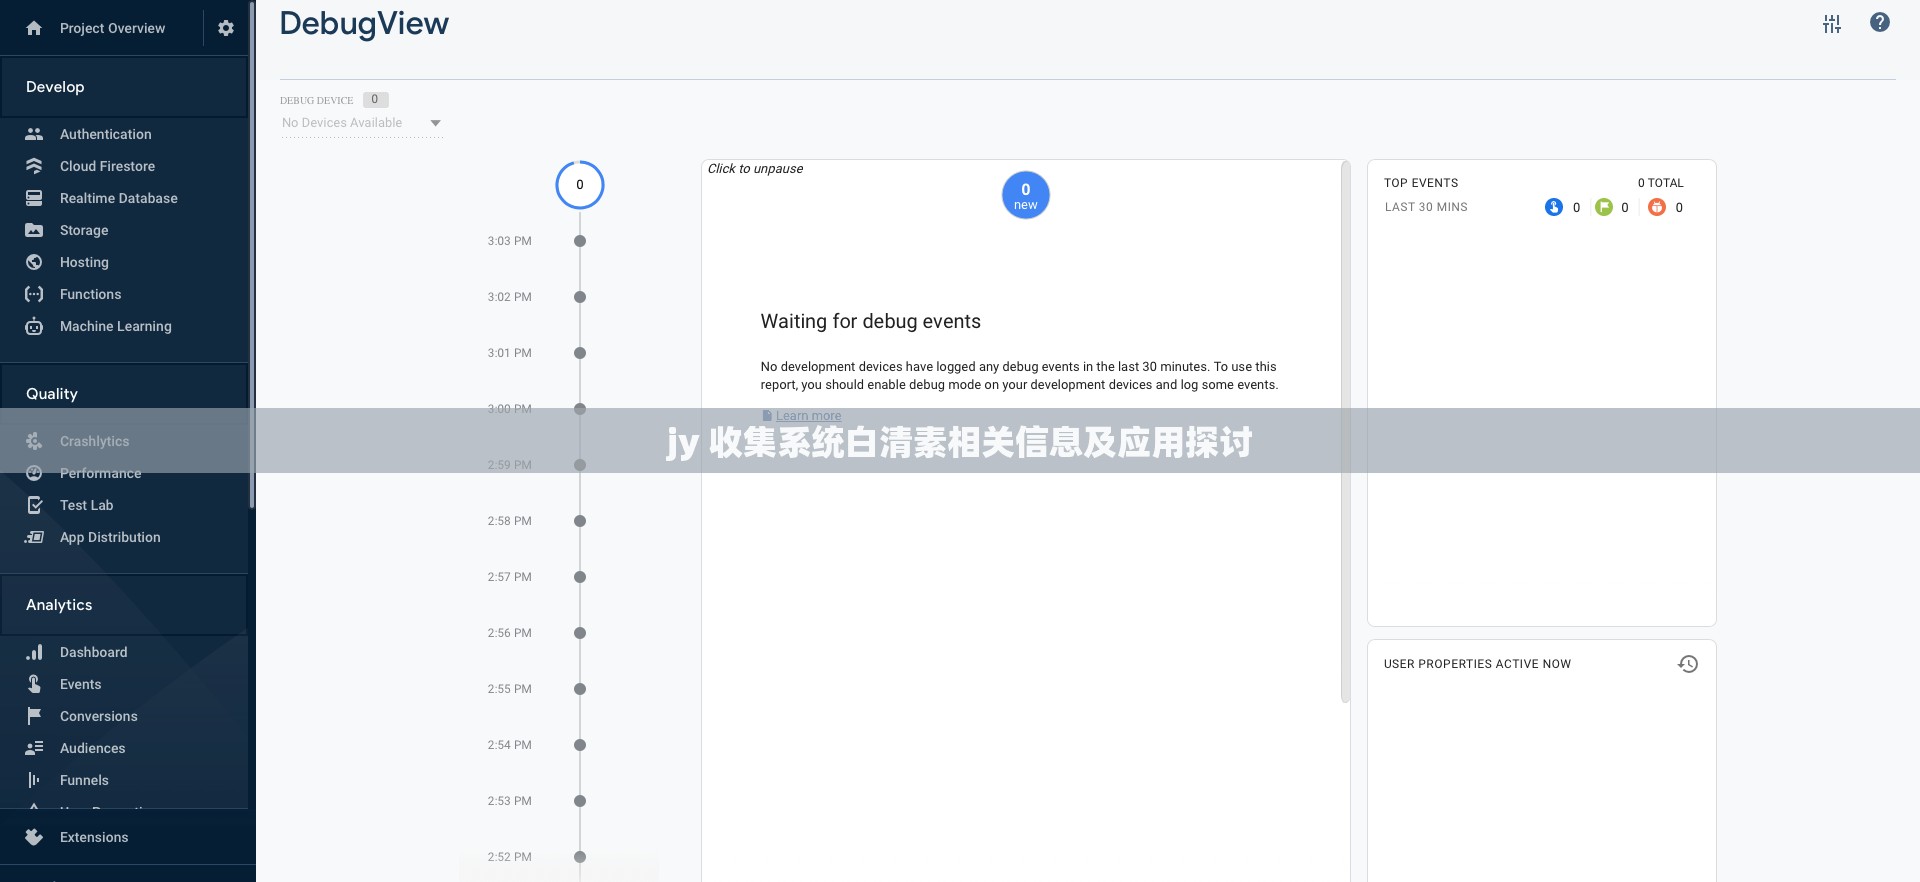Select the 2:56 PM timeline marker
The image size is (1920, 882).
(580, 633)
